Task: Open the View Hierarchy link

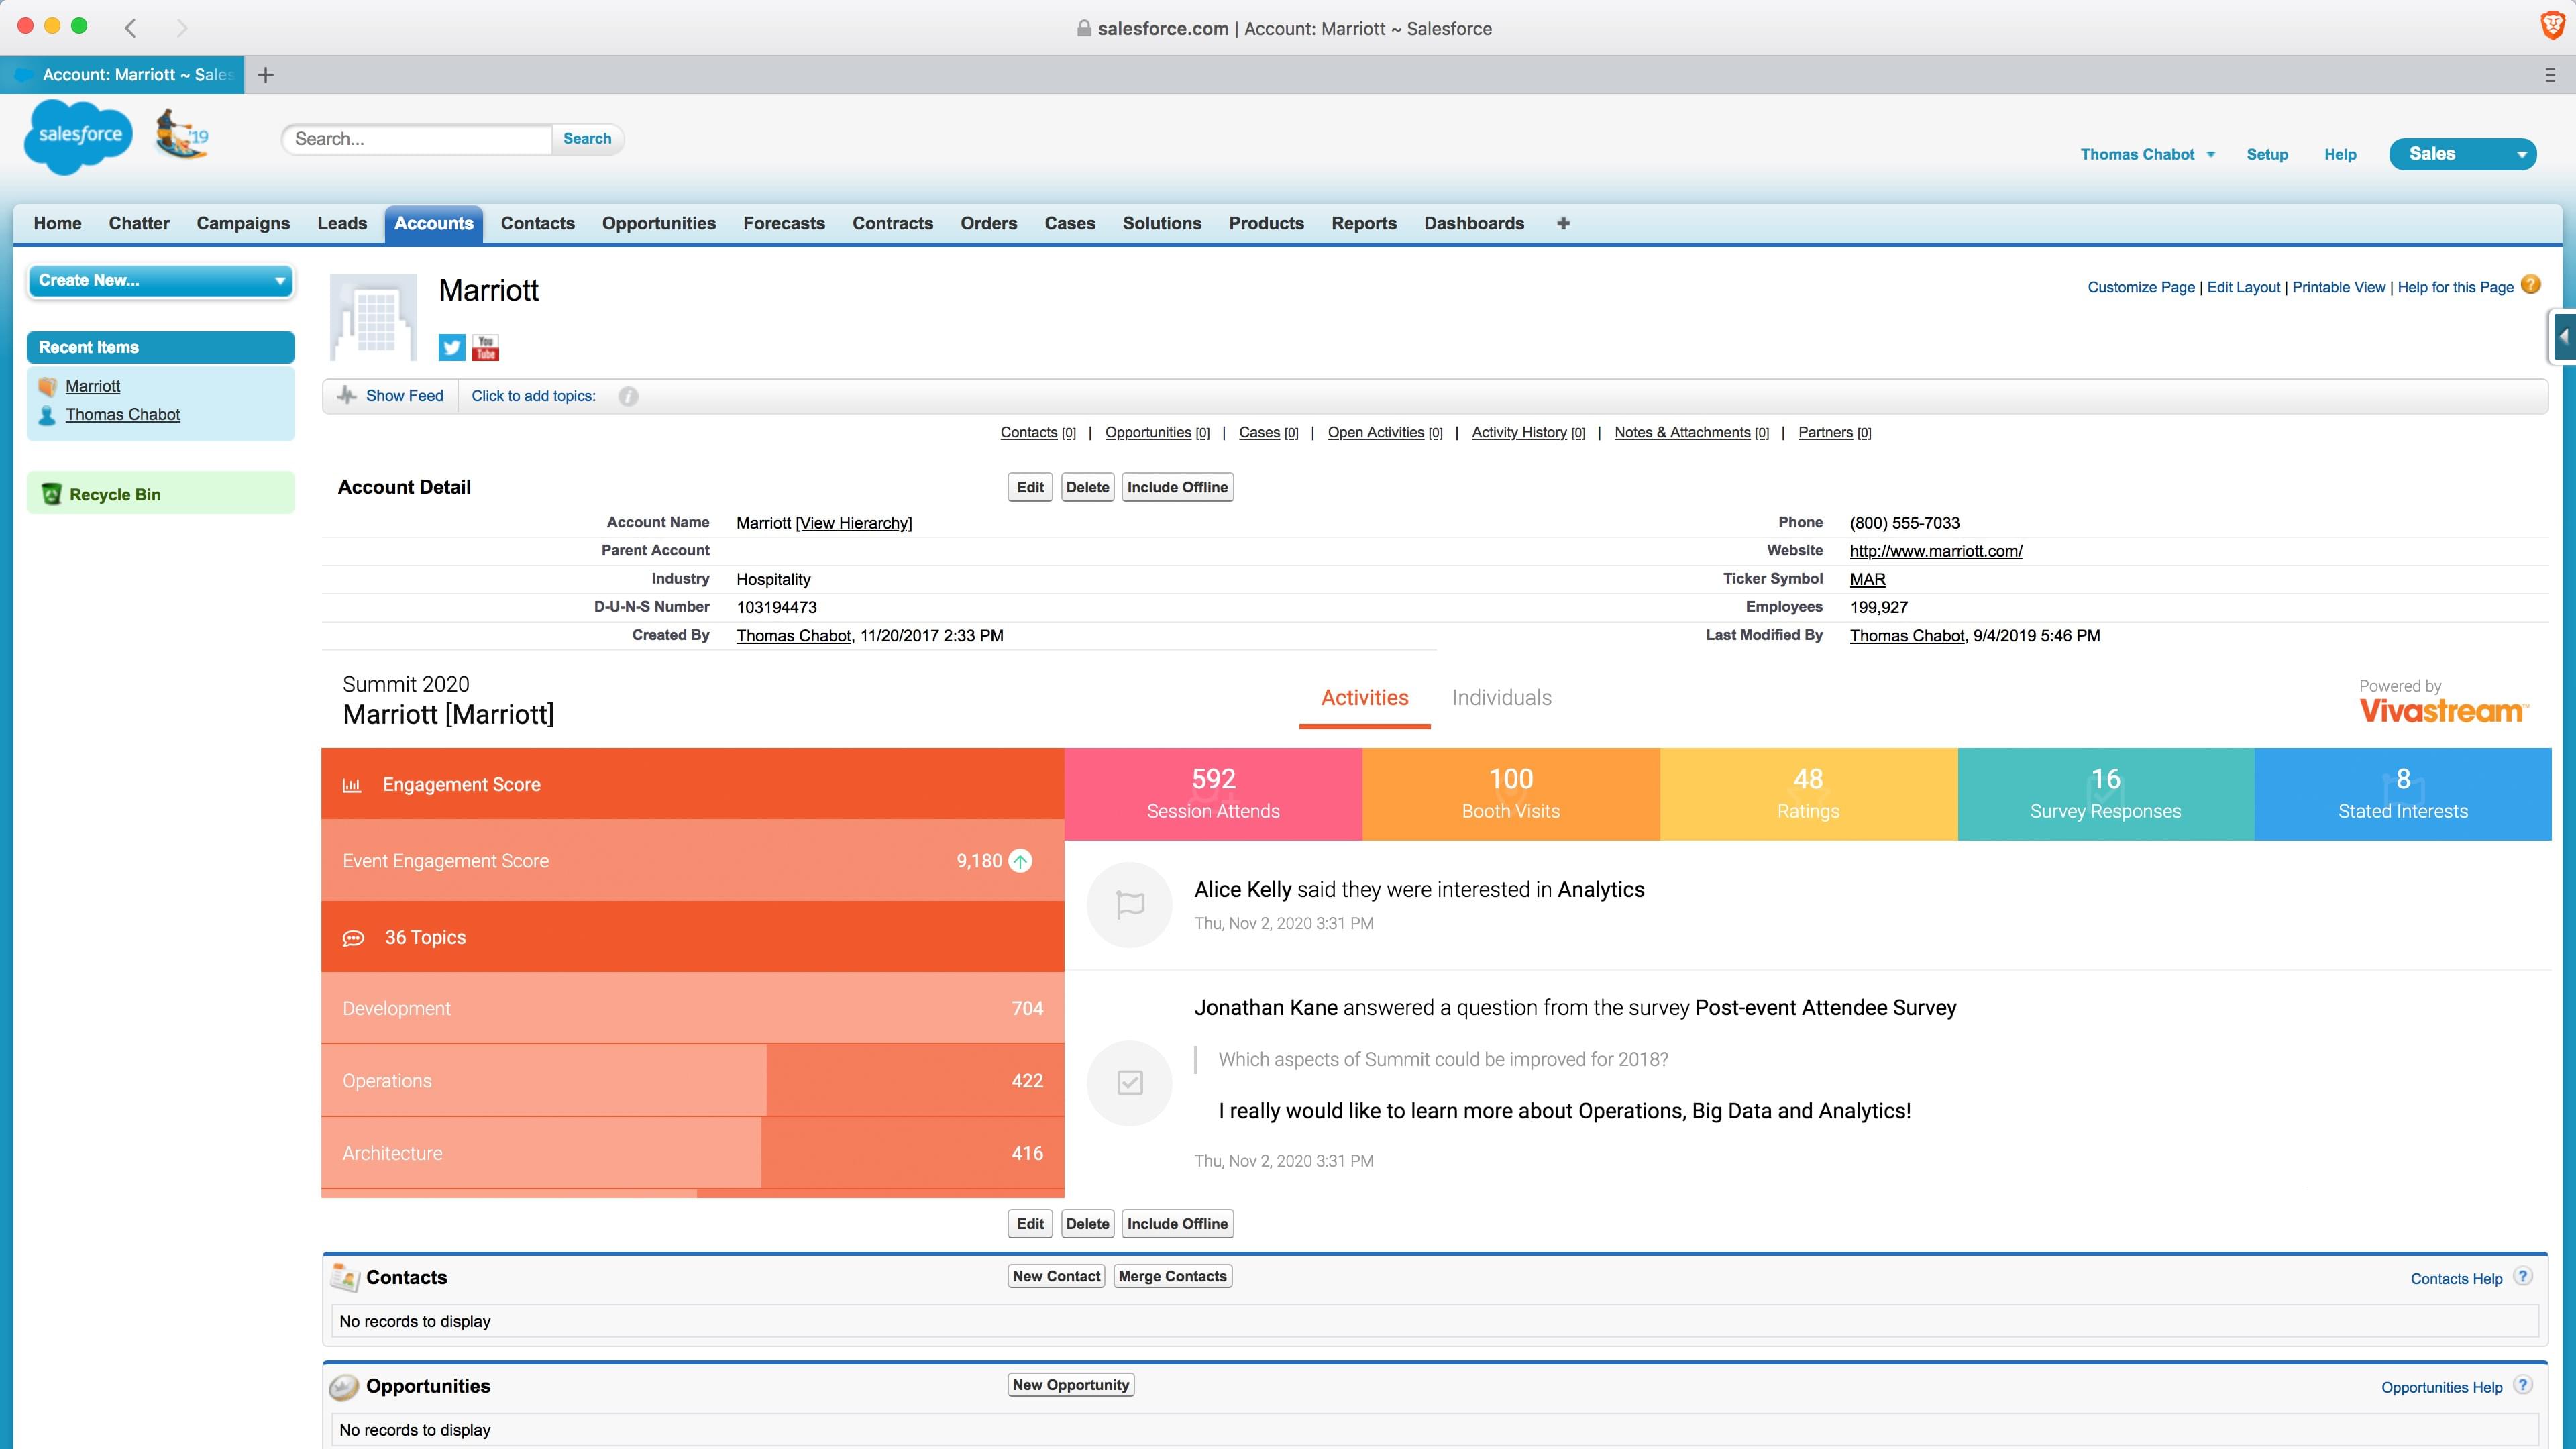Action: [854, 523]
